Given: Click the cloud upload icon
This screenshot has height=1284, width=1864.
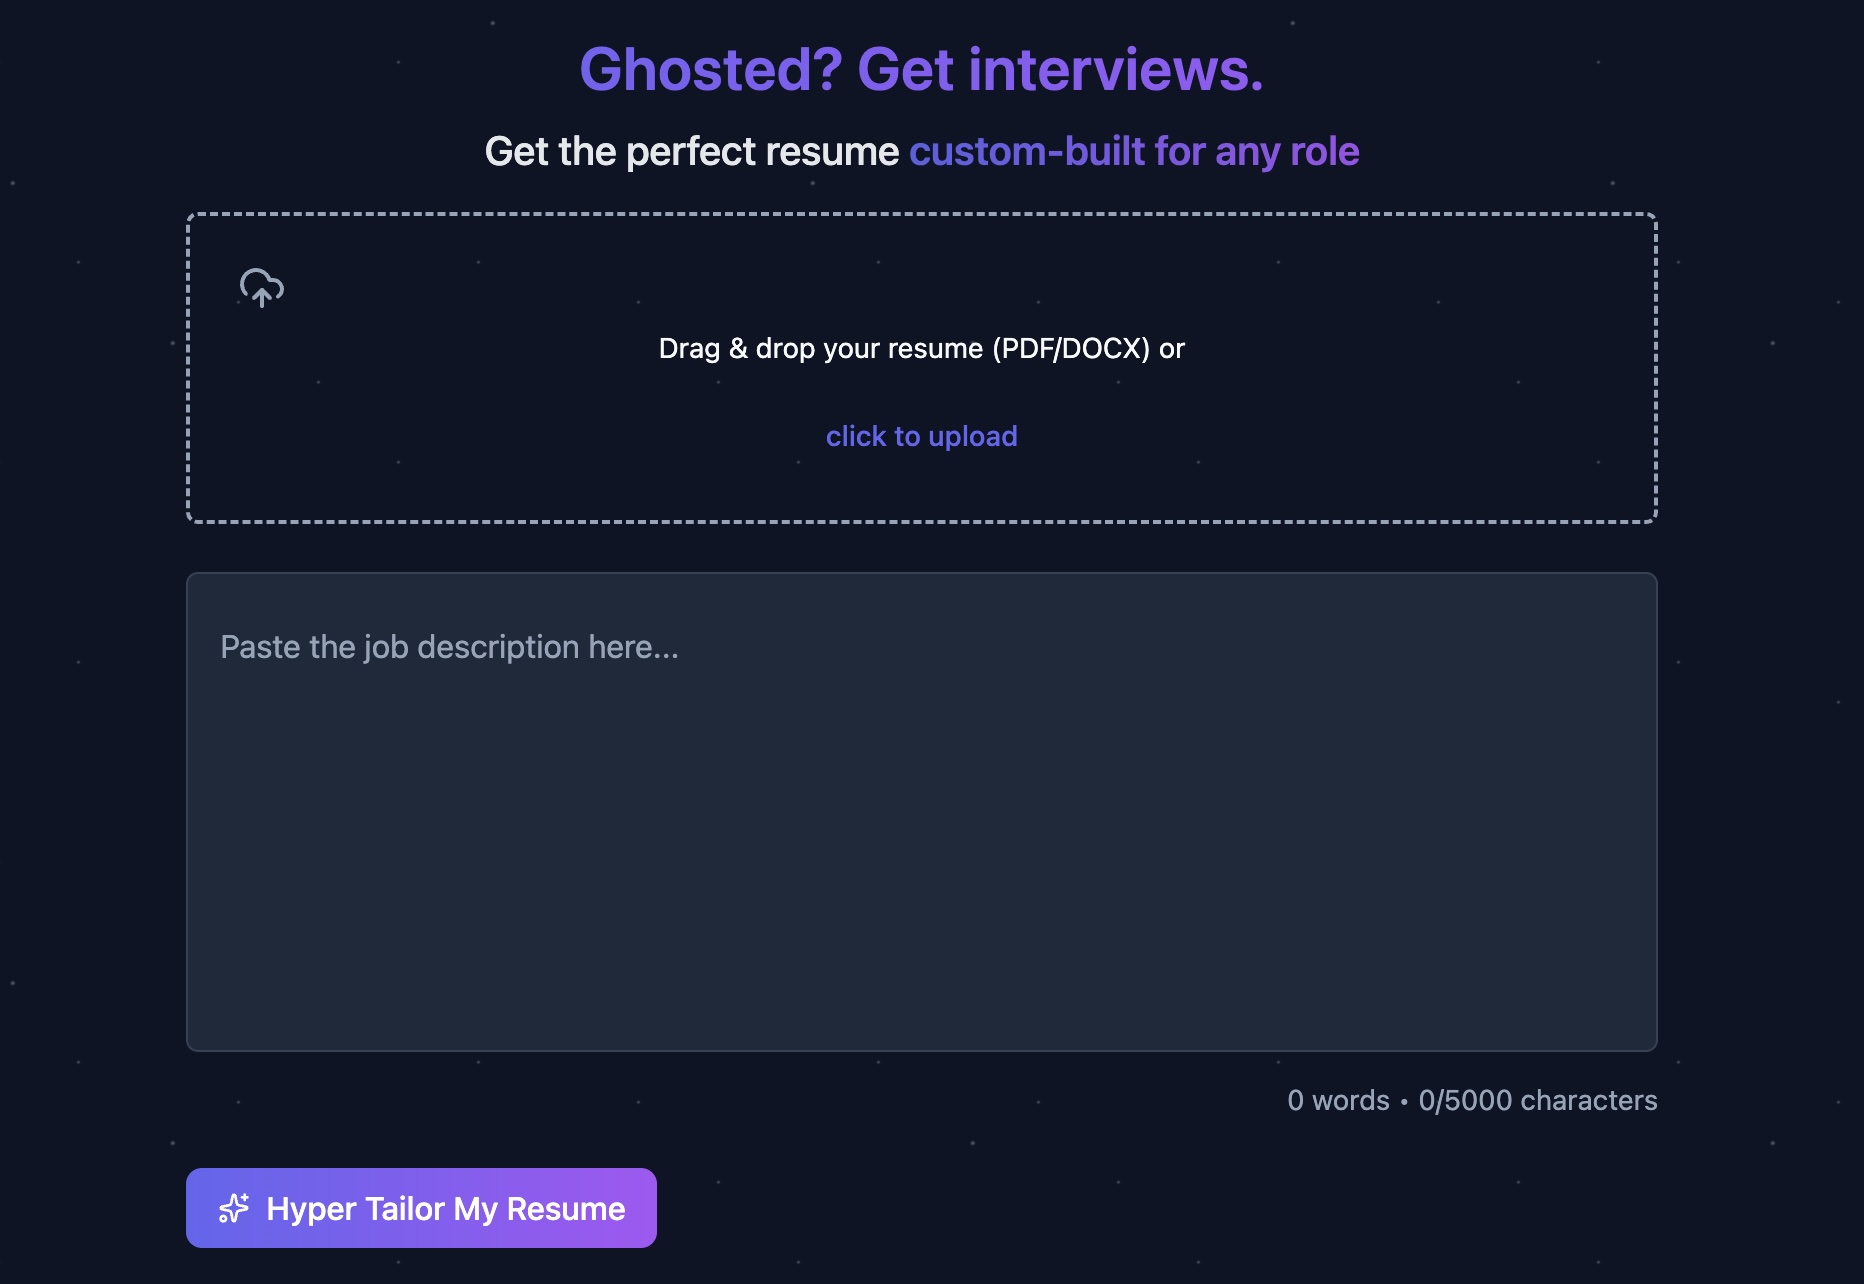Looking at the screenshot, I should 262,288.
